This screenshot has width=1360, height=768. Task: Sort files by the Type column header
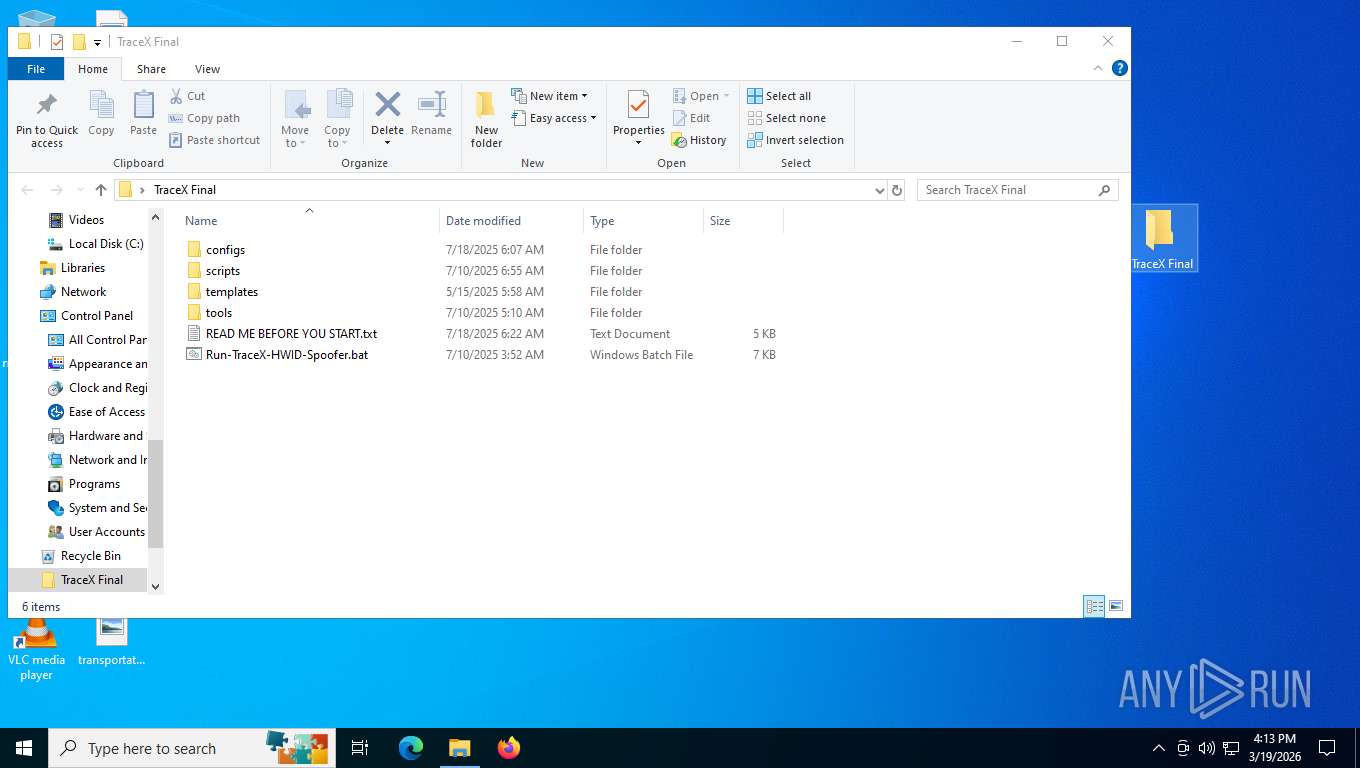click(x=643, y=221)
